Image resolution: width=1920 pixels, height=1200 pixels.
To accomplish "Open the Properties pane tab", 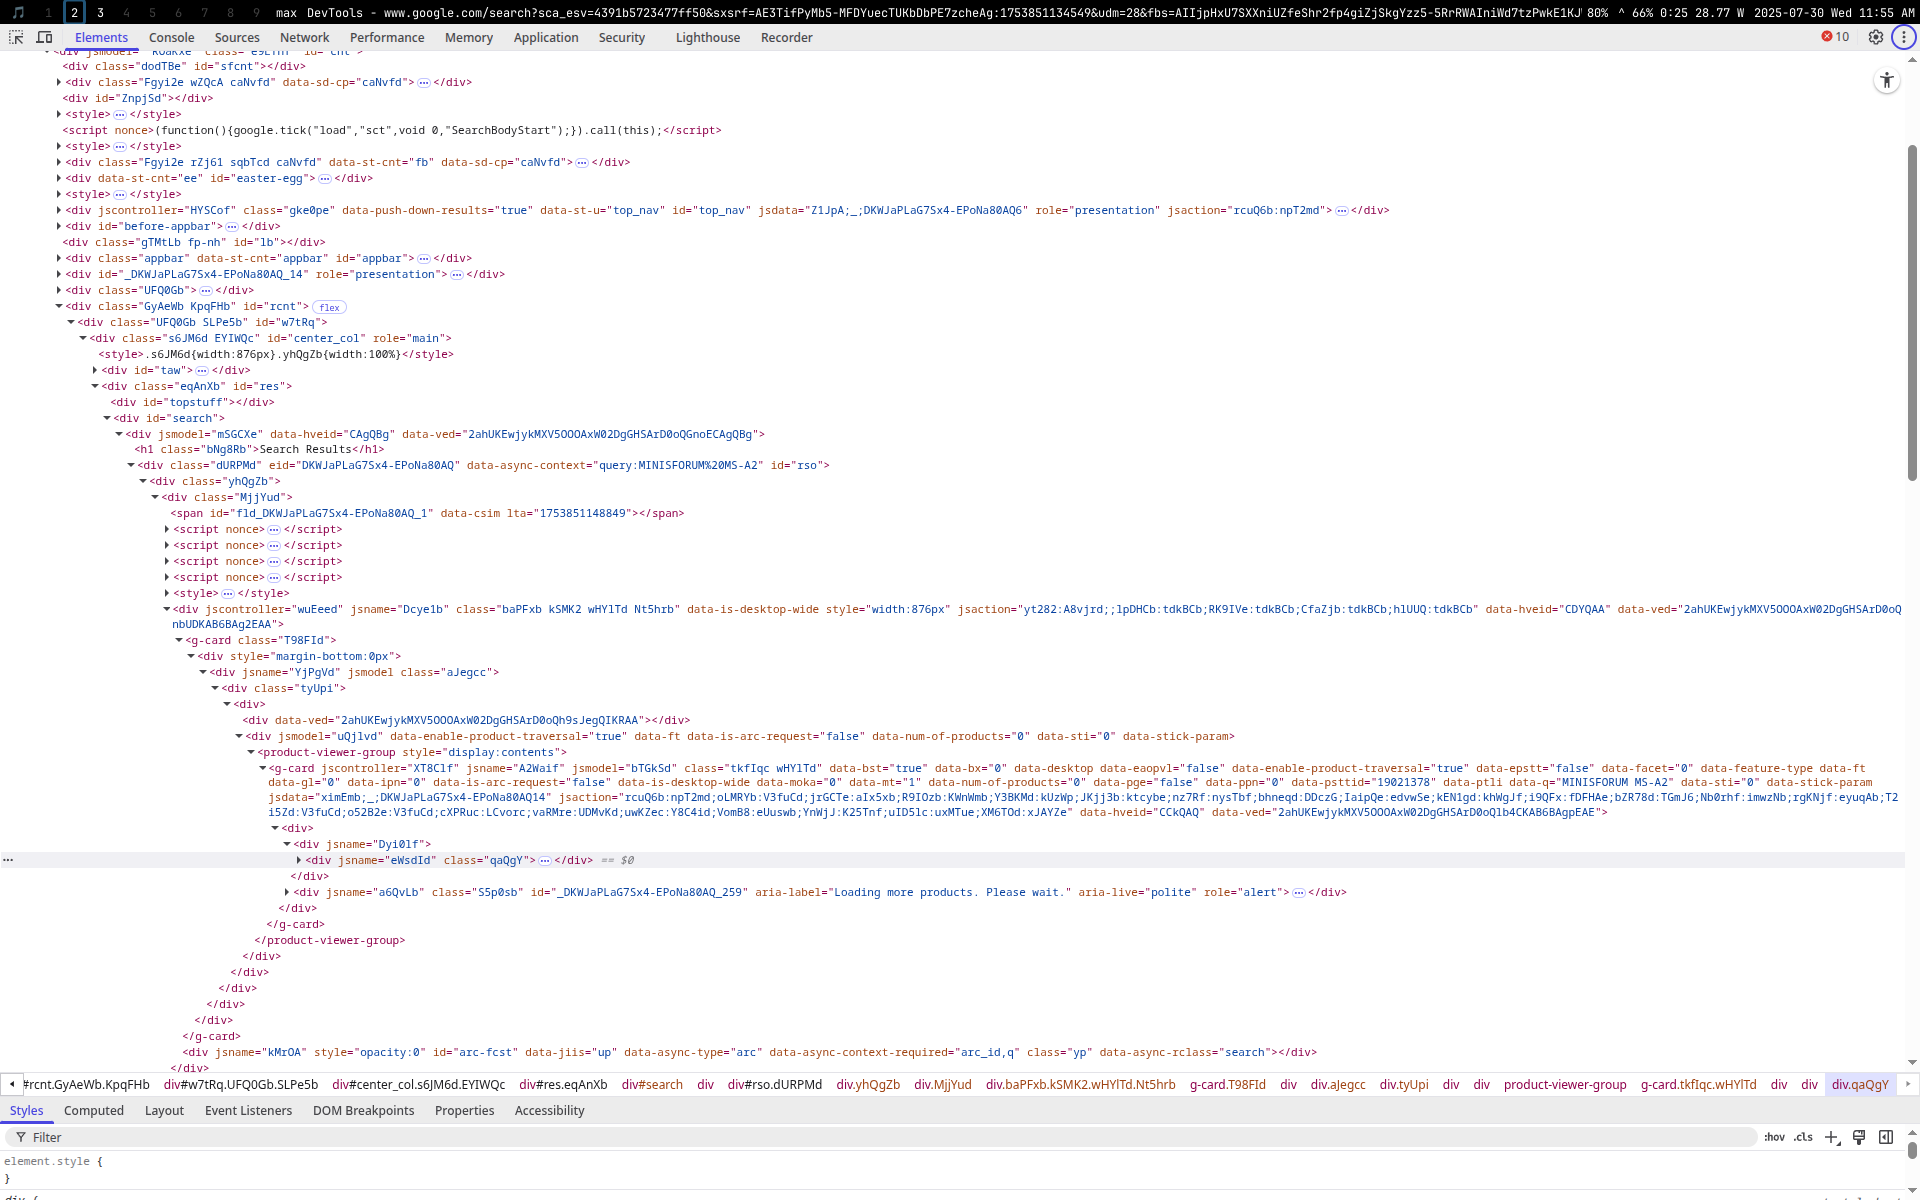I will (465, 1111).
